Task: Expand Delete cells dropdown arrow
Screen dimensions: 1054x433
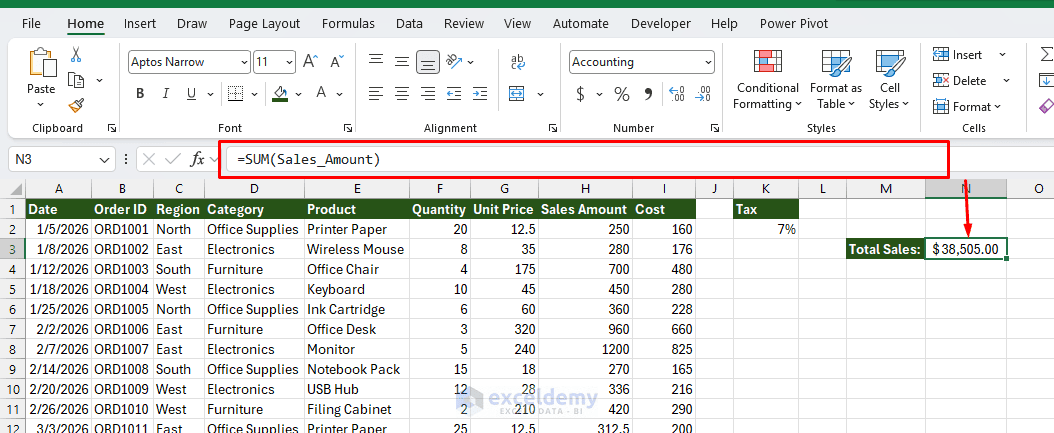Action: [x=1006, y=81]
